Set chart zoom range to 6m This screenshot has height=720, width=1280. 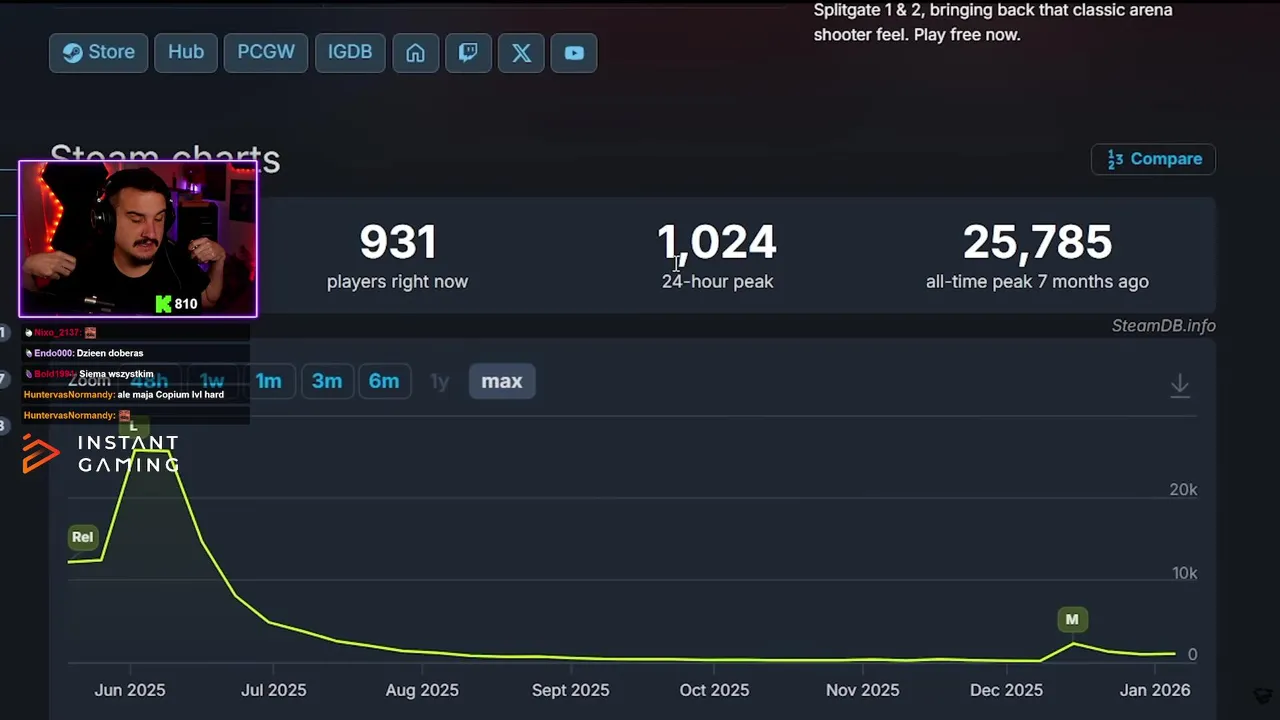pyautogui.click(x=384, y=381)
